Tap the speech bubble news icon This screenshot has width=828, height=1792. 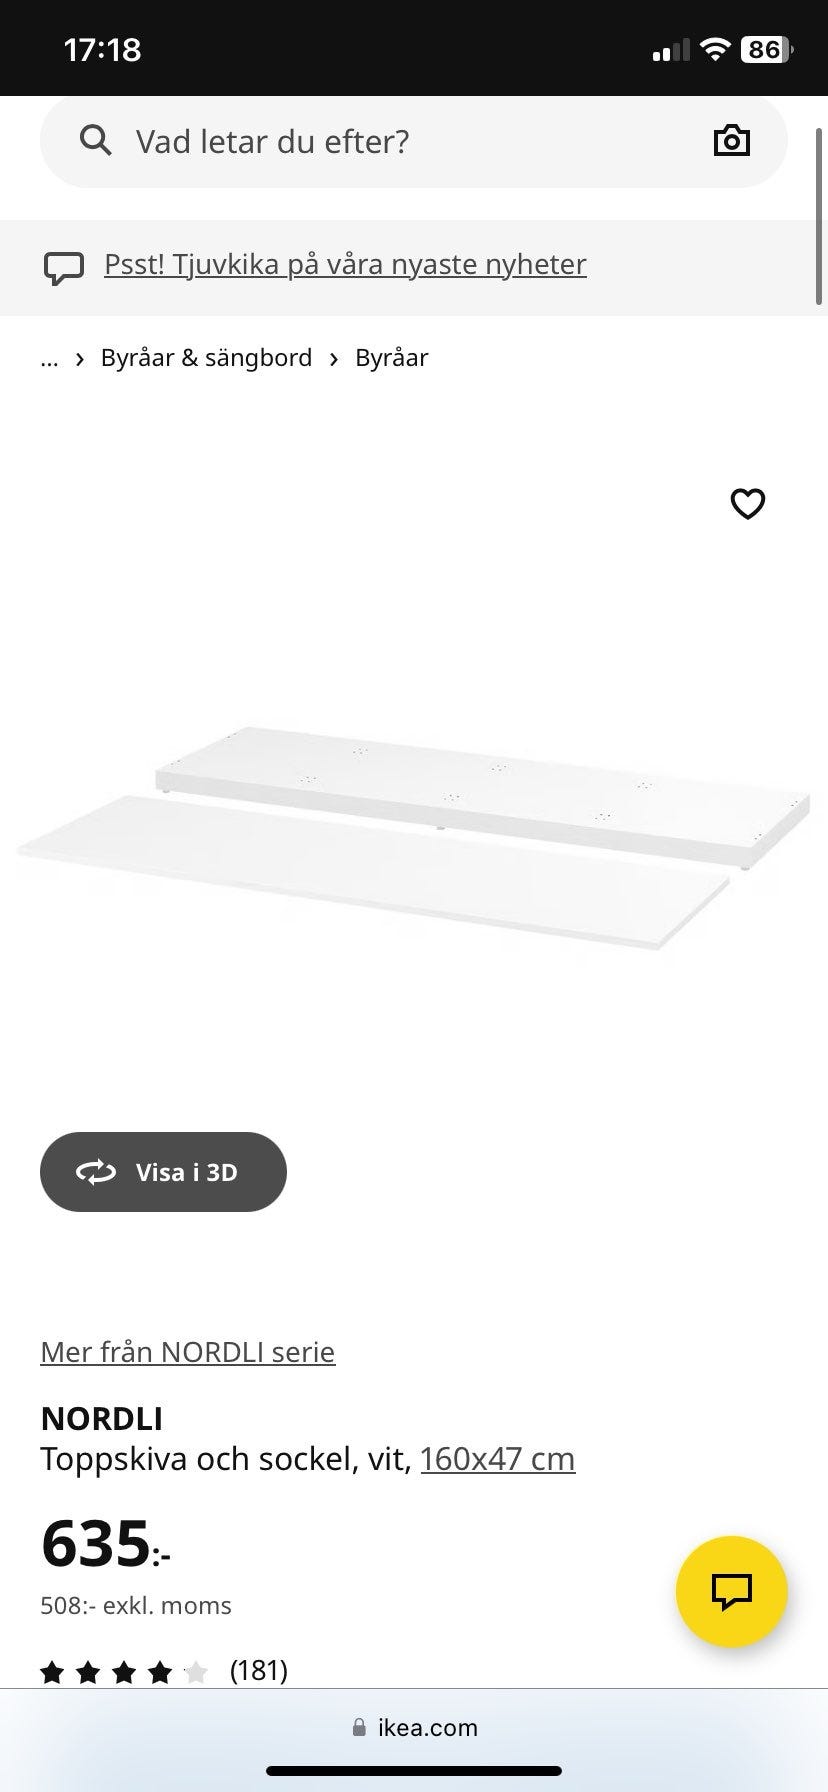click(x=64, y=268)
